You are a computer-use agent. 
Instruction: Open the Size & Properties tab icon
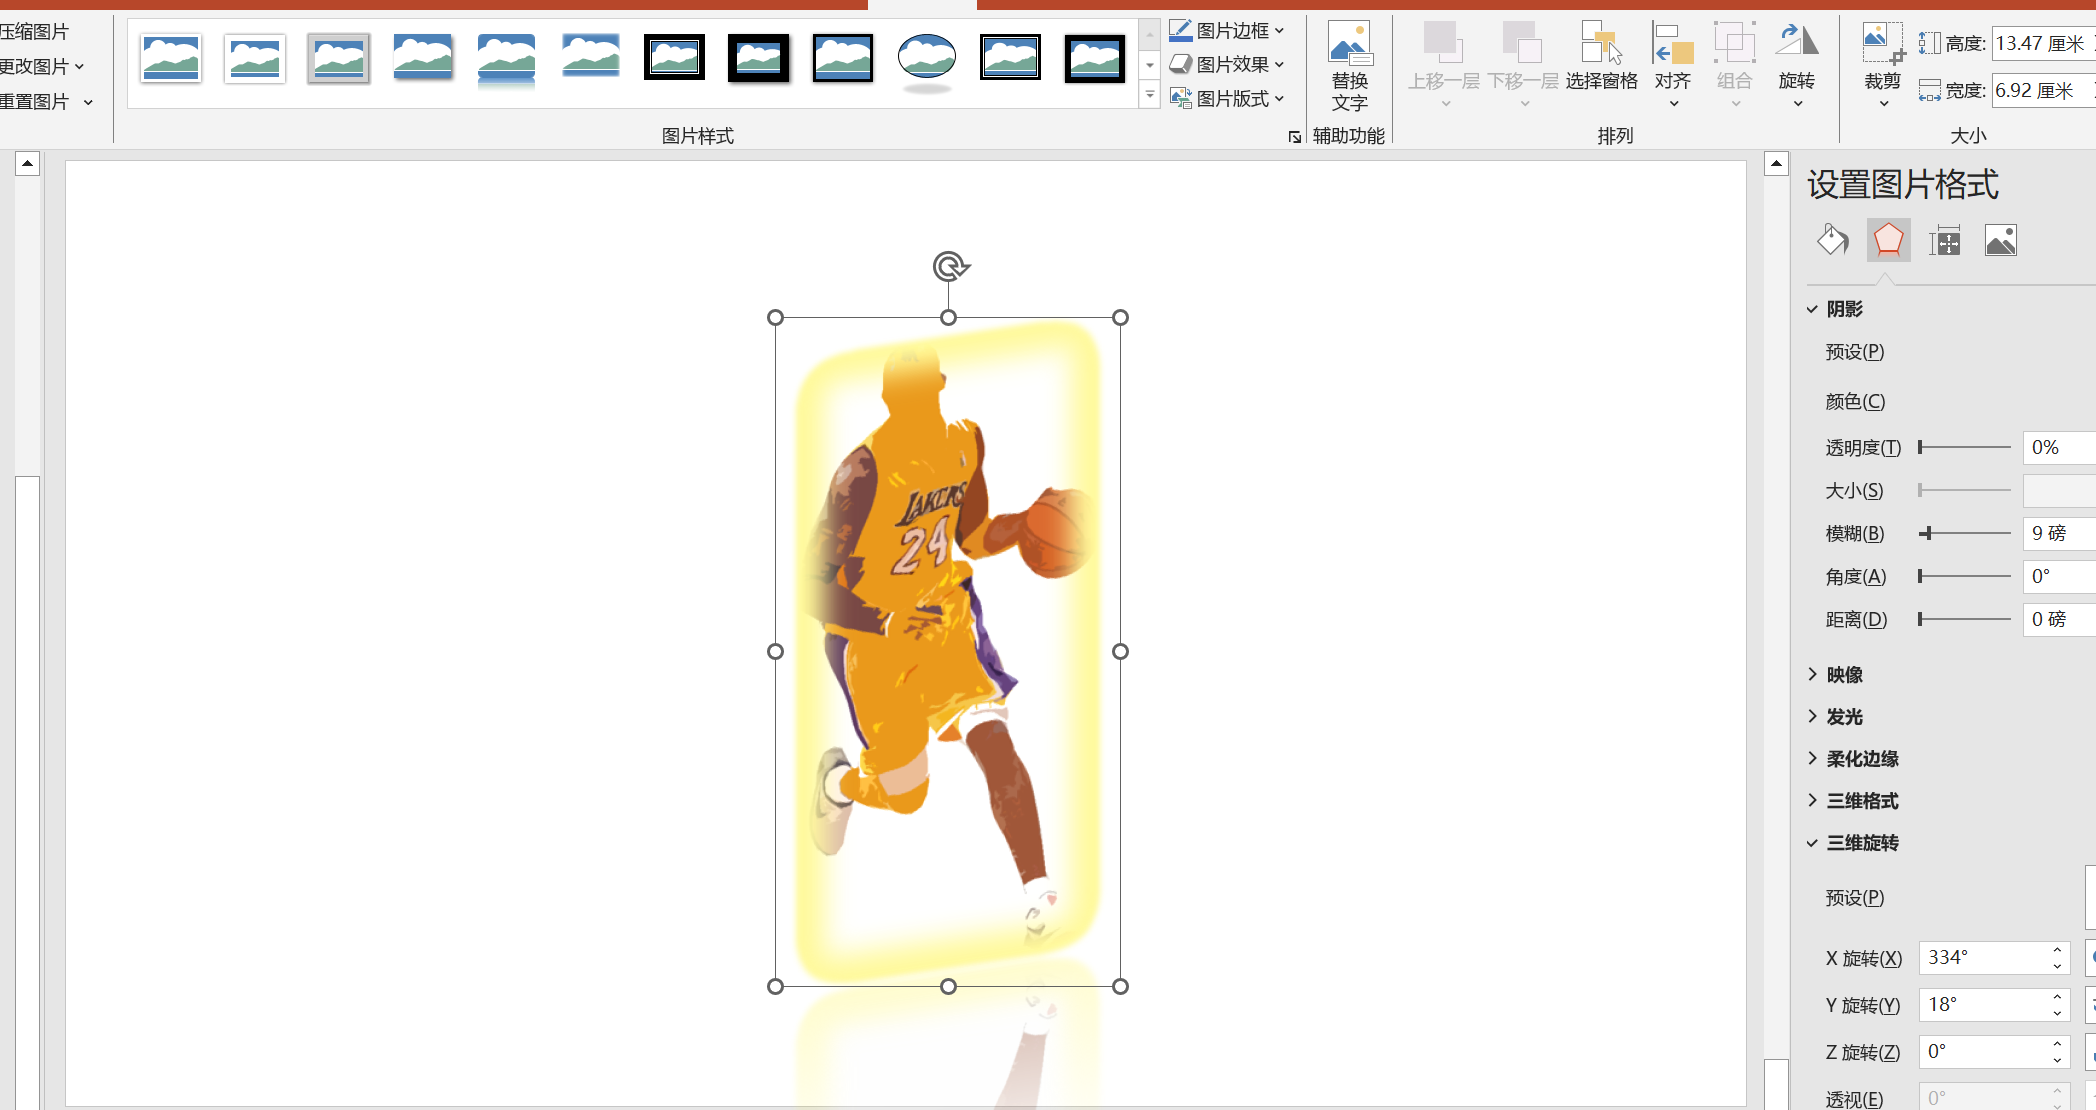[x=1944, y=241]
